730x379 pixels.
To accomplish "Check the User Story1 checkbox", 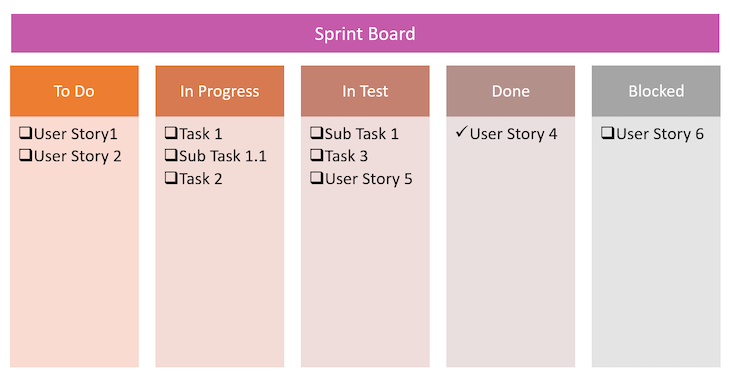I will point(26,133).
